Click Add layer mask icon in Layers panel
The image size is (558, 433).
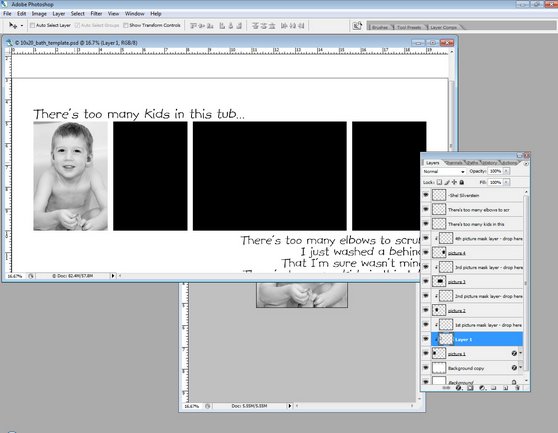470,388
